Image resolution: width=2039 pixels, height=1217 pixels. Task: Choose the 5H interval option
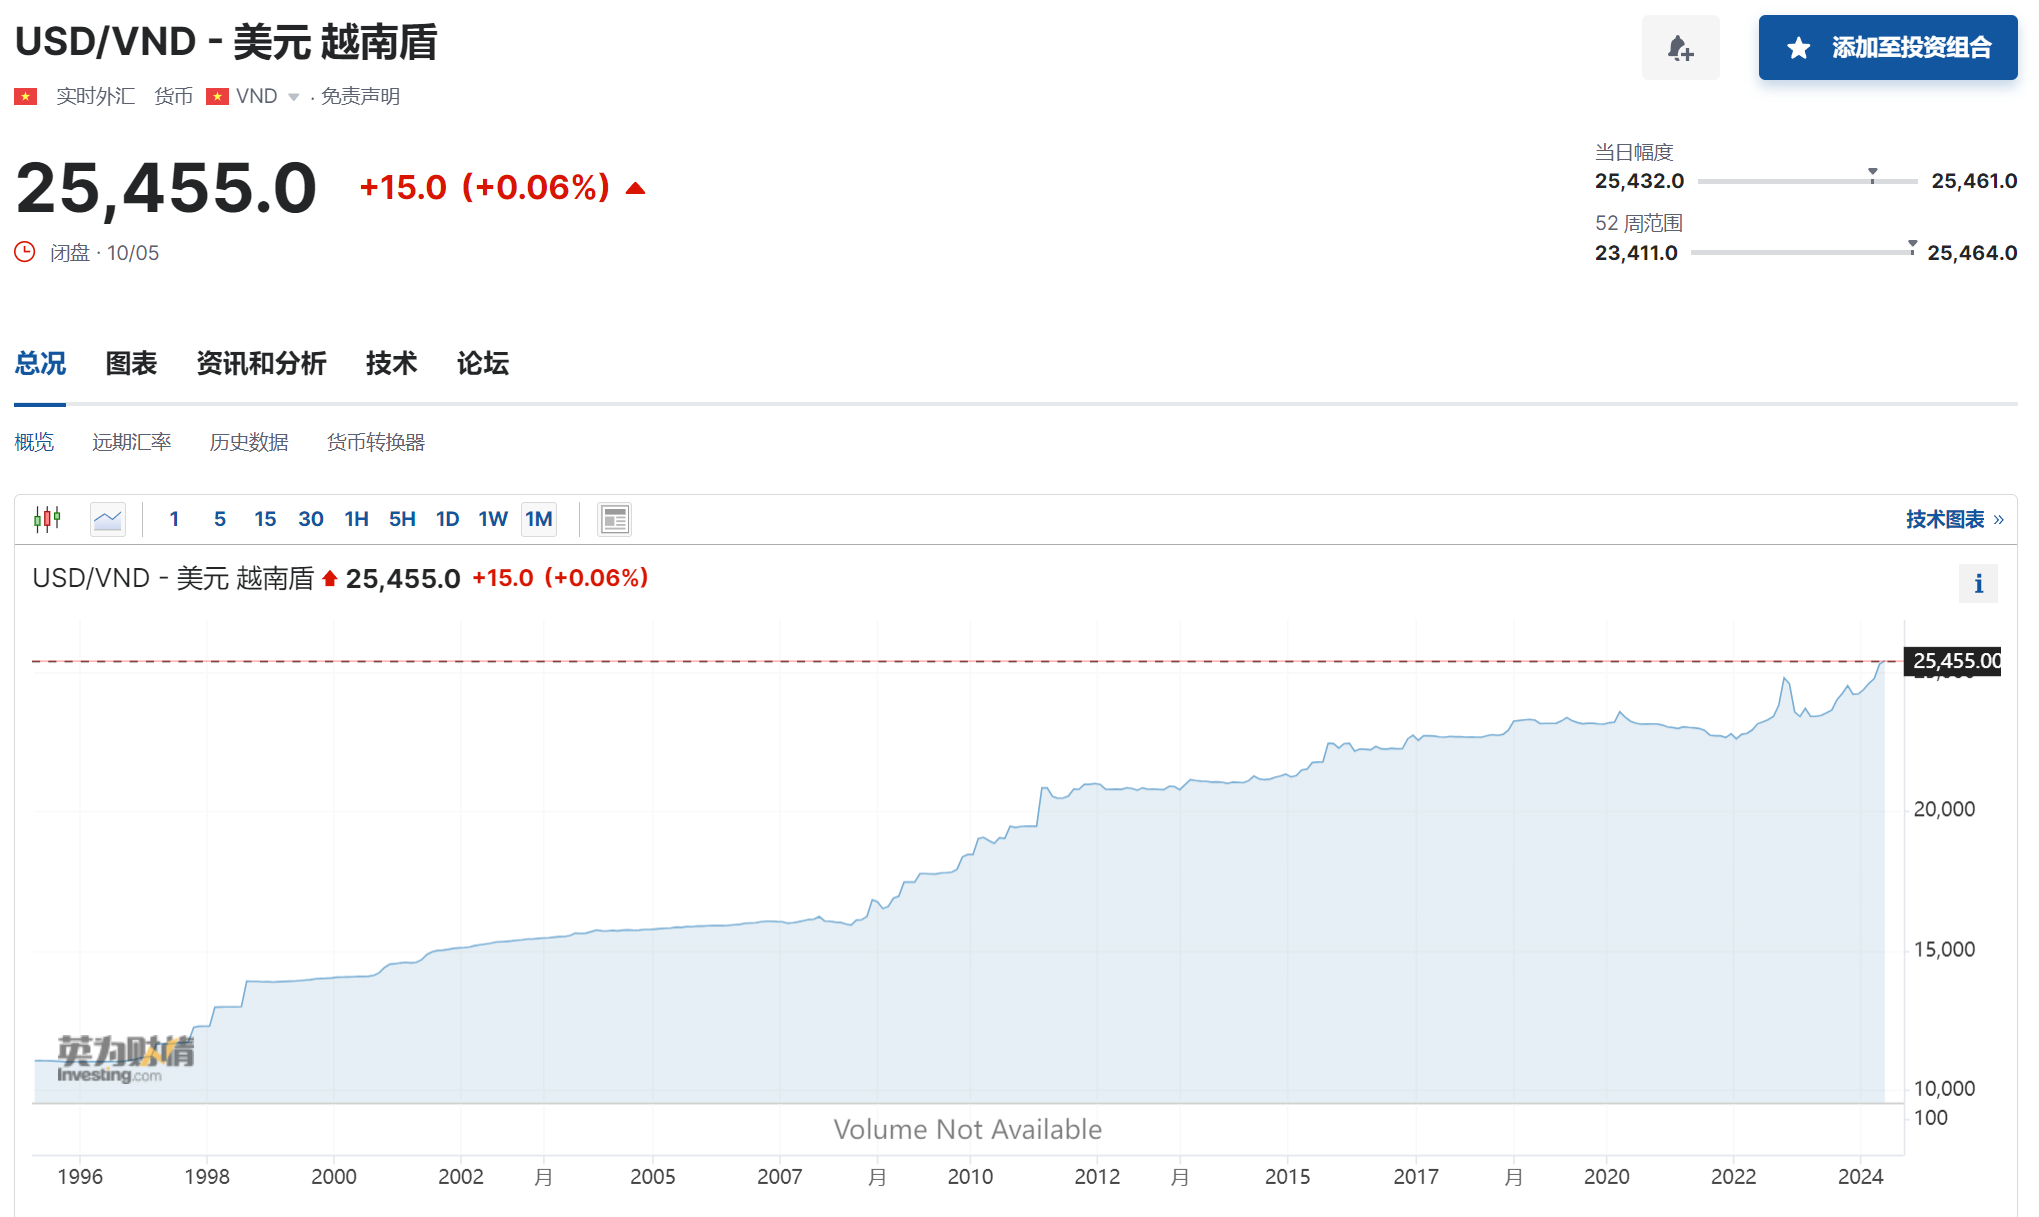(x=402, y=519)
